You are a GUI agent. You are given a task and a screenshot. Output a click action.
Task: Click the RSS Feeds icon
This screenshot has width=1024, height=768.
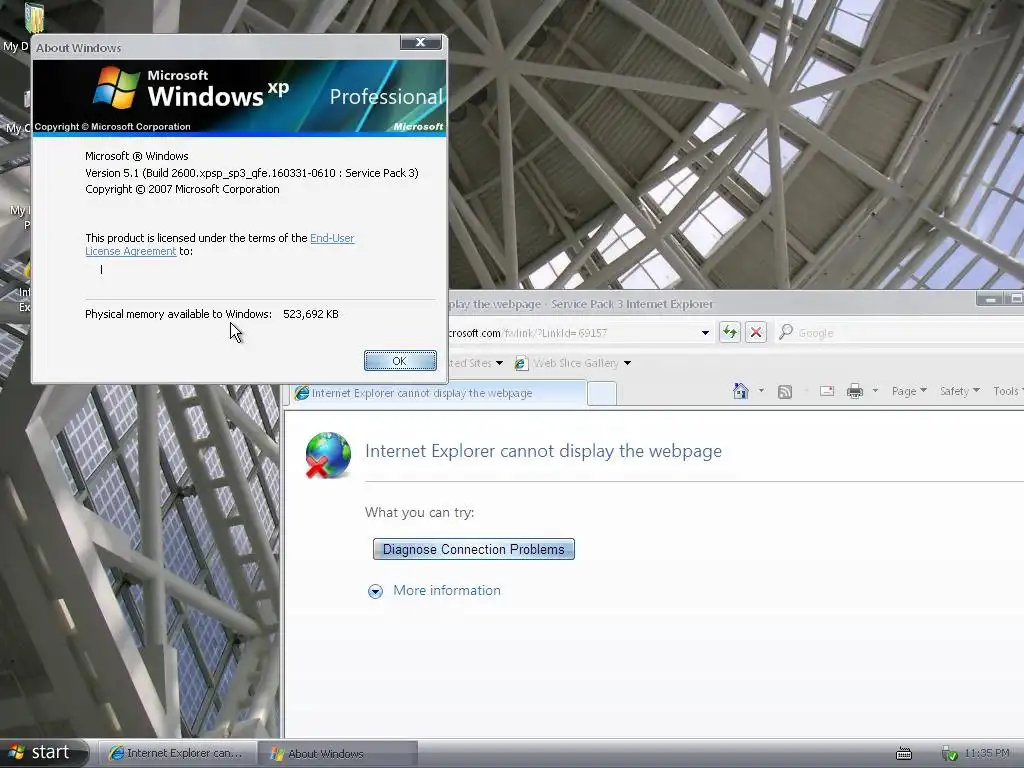click(785, 391)
